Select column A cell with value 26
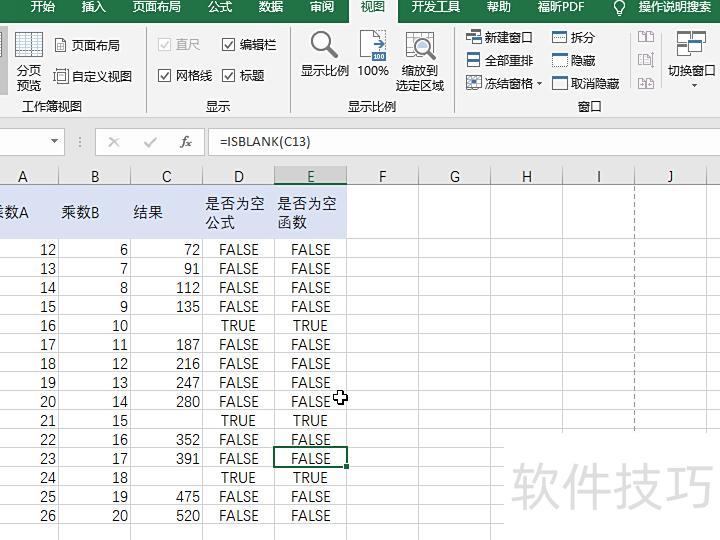The width and height of the screenshot is (720, 540). 29,515
